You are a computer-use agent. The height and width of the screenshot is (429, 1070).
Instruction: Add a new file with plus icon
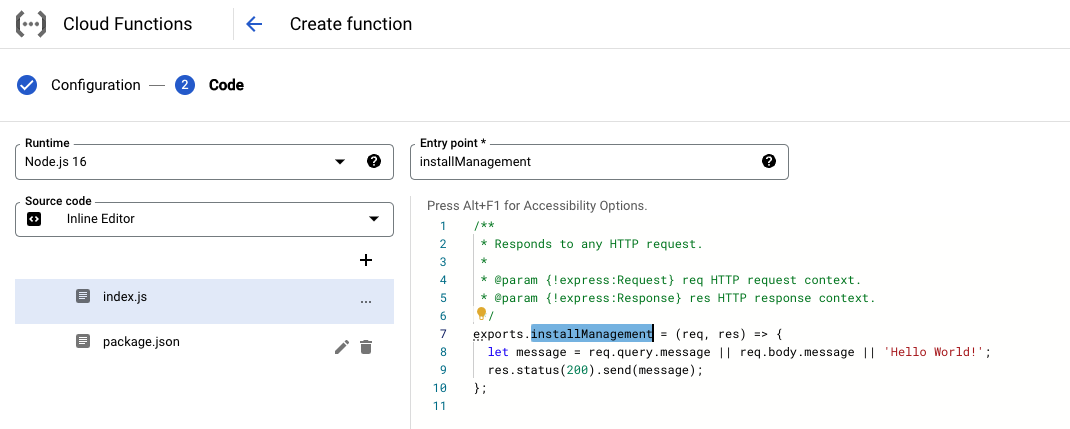[x=366, y=260]
